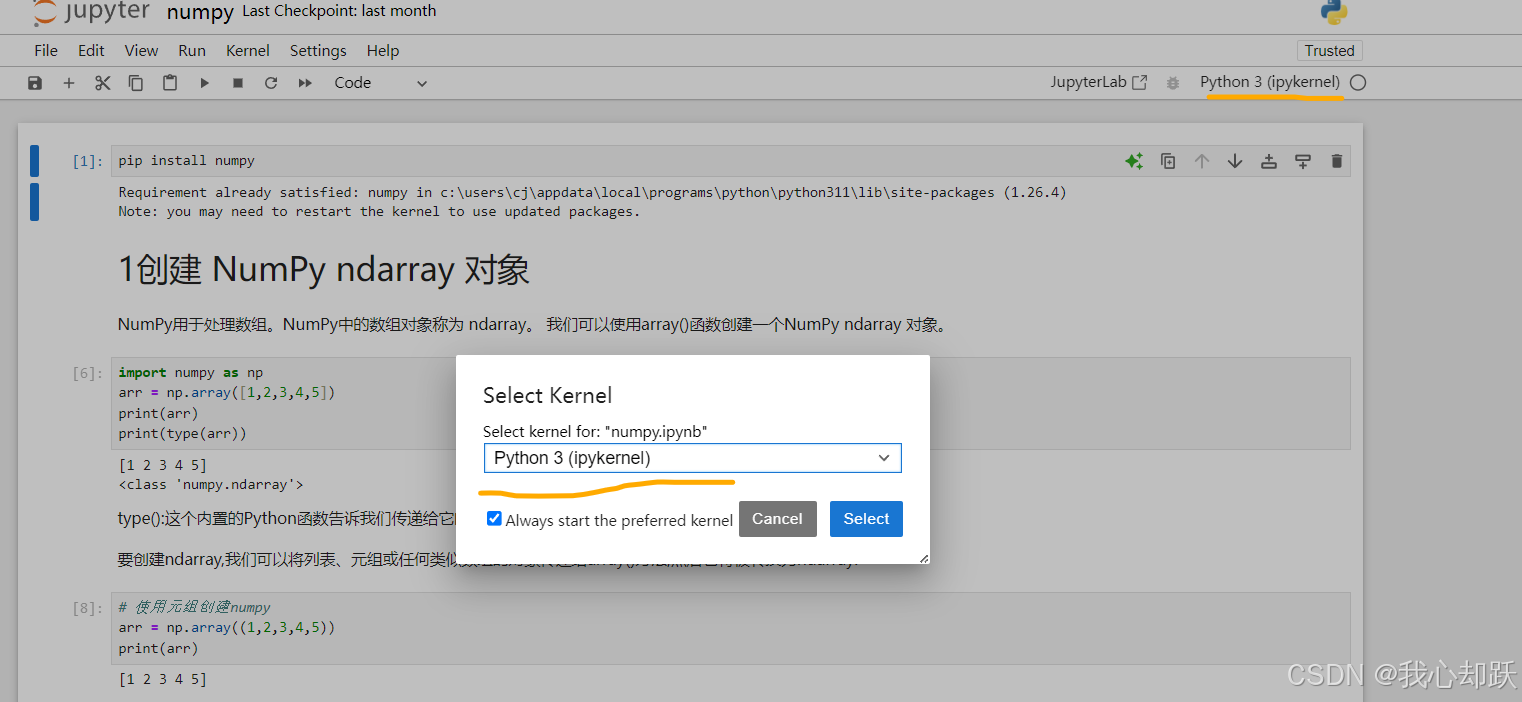Duplicate the pip install cell via cell toolbar
This screenshot has width=1522, height=702.
(1168, 161)
